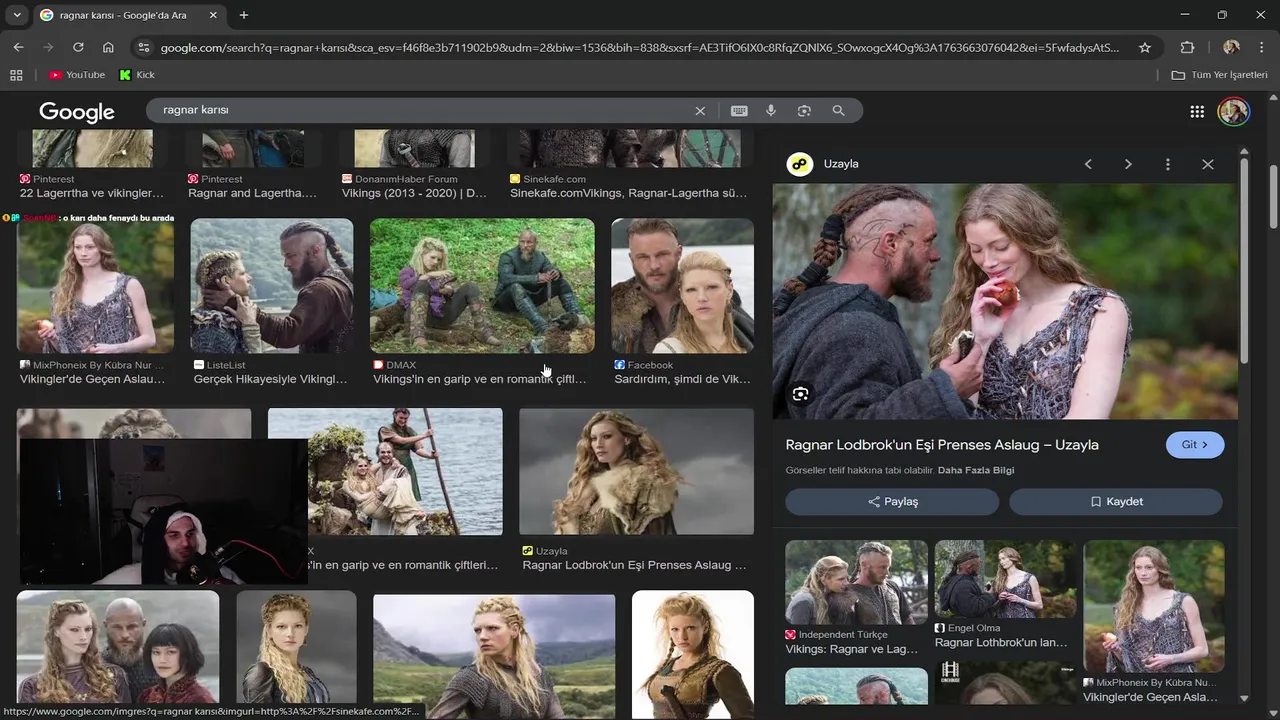Open the Kick bookmark
The image size is (1280, 720).
137,75
